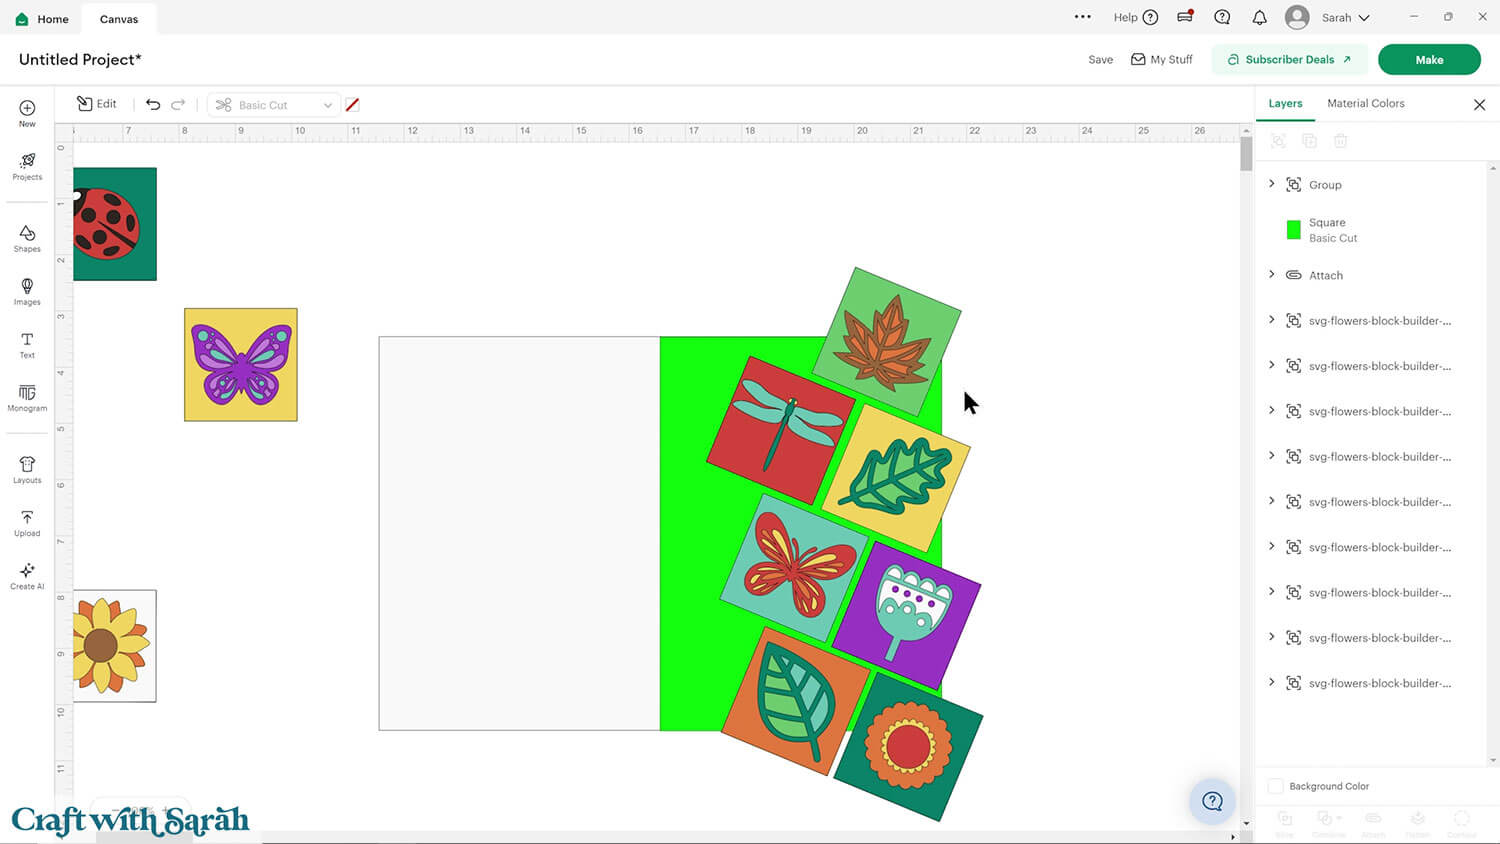
Task: Open the three-dot more options menu
Action: (x=1083, y=17)
